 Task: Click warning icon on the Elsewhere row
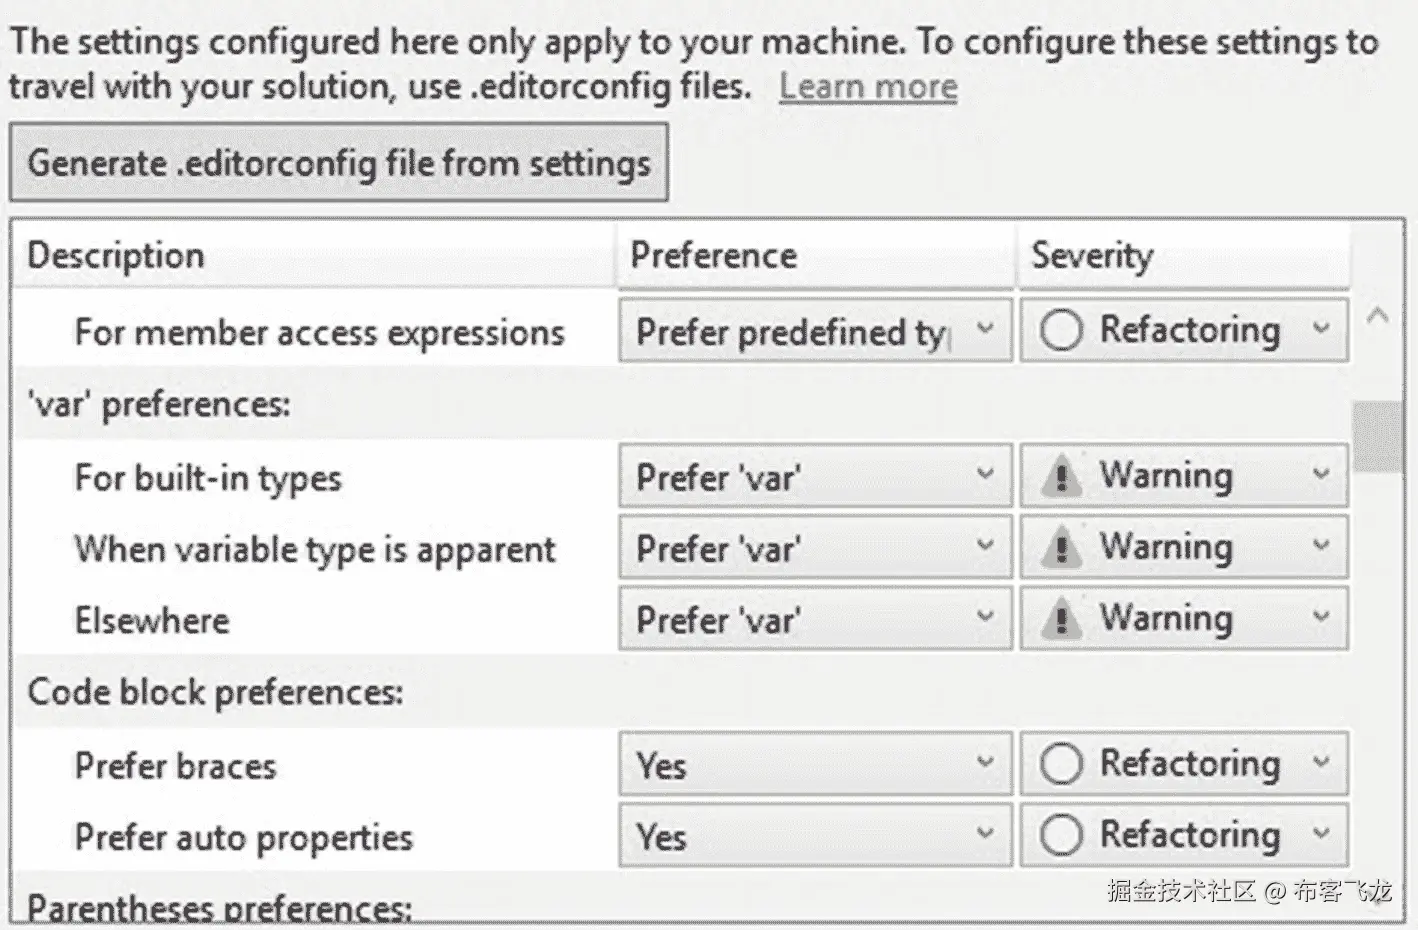[x=1061, y=619]
